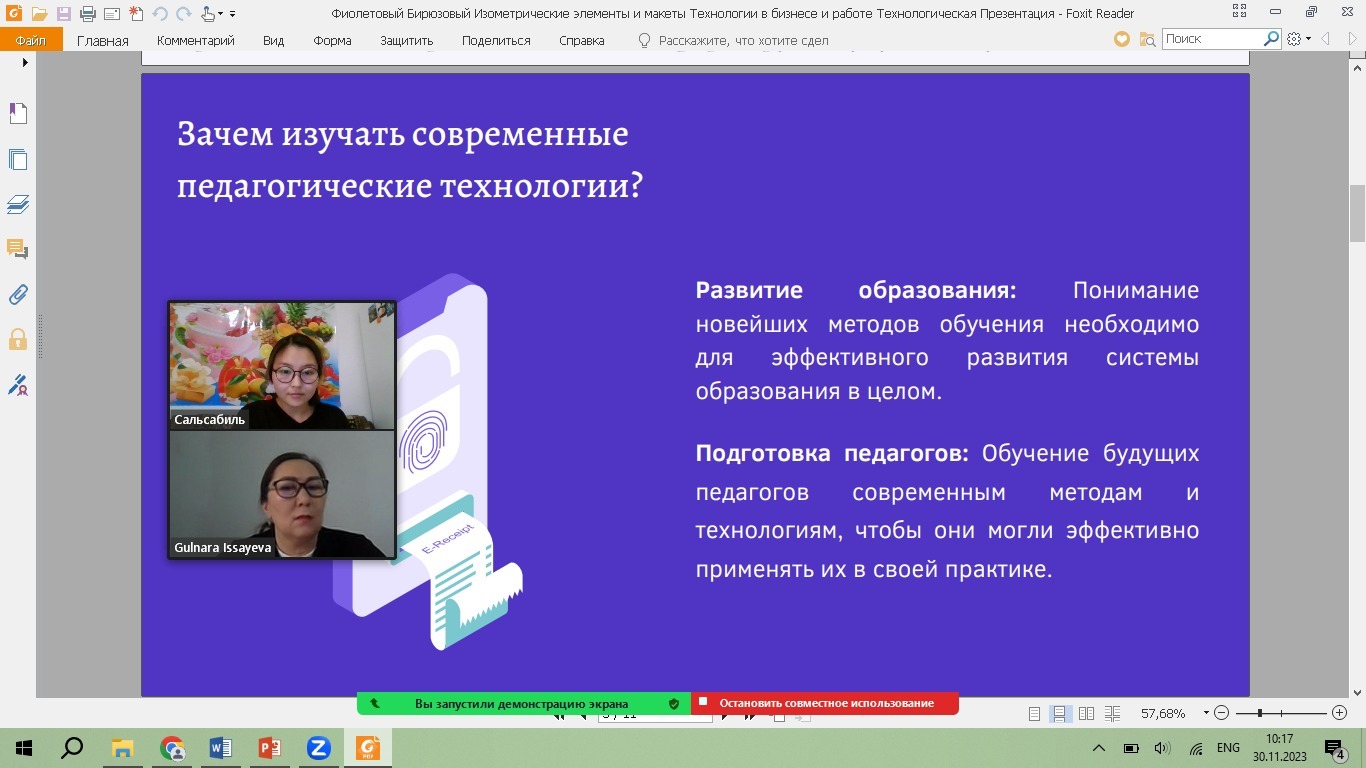Open the Комментарий ribbon tab

click(196, 41)
